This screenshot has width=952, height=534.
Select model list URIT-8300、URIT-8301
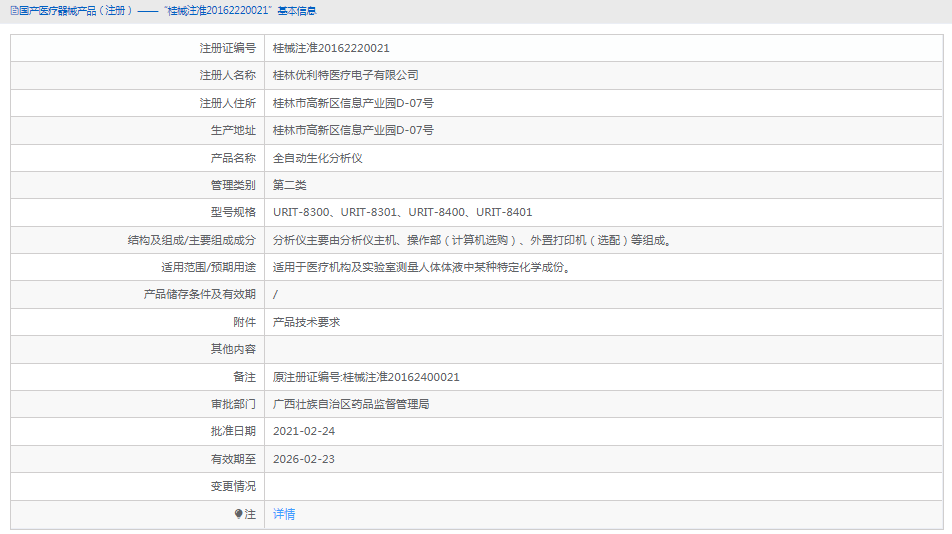(335, 212)
